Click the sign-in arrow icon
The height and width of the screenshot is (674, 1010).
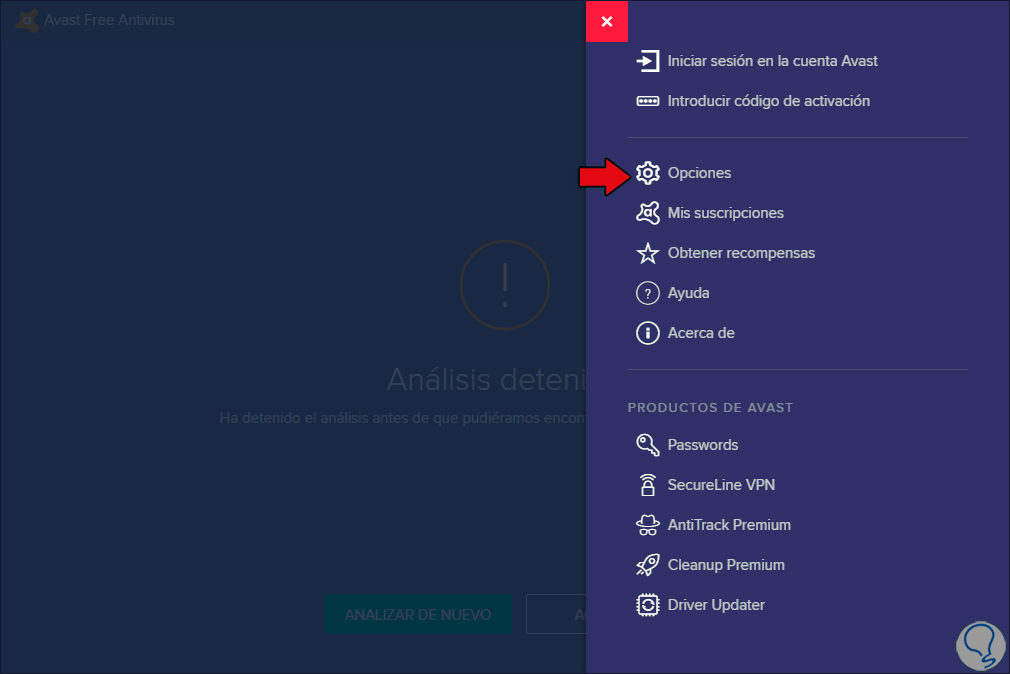point(647,61)
